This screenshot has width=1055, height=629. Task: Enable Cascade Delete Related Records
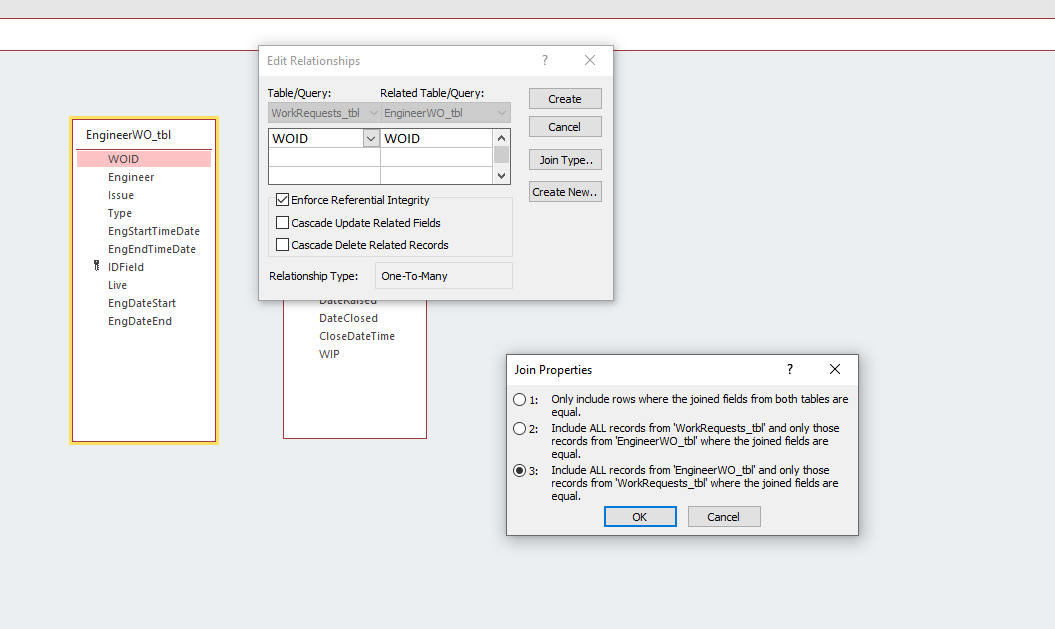point(283,245)
